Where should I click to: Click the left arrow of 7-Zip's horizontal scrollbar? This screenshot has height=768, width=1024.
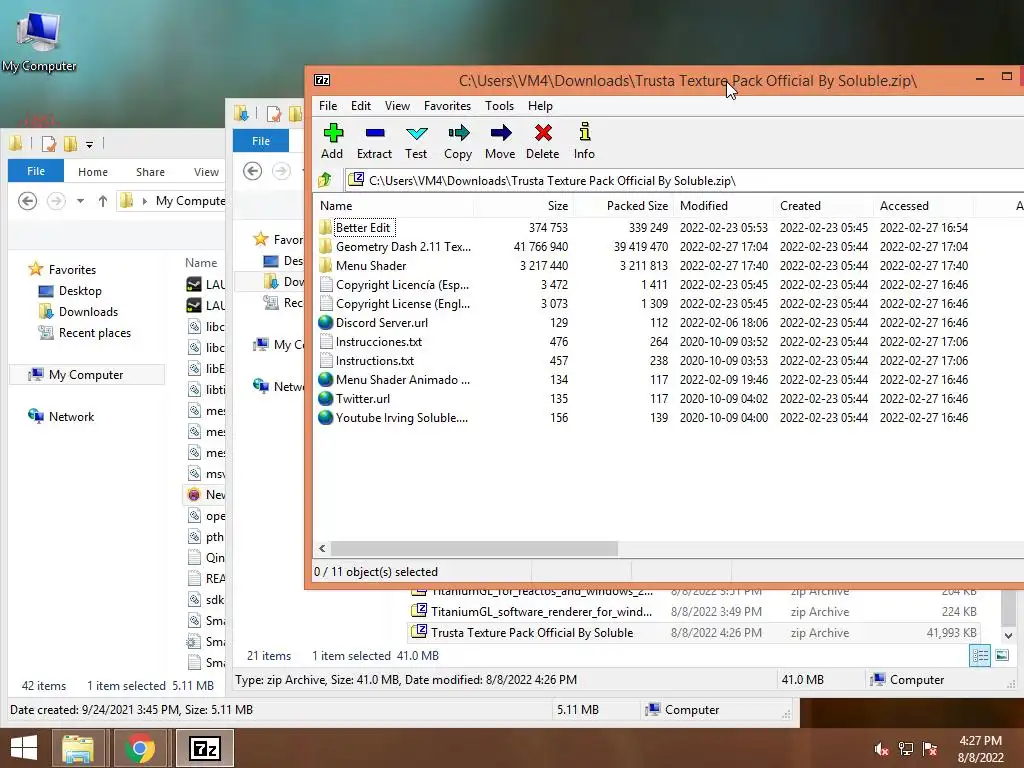[x=322, y=549]
